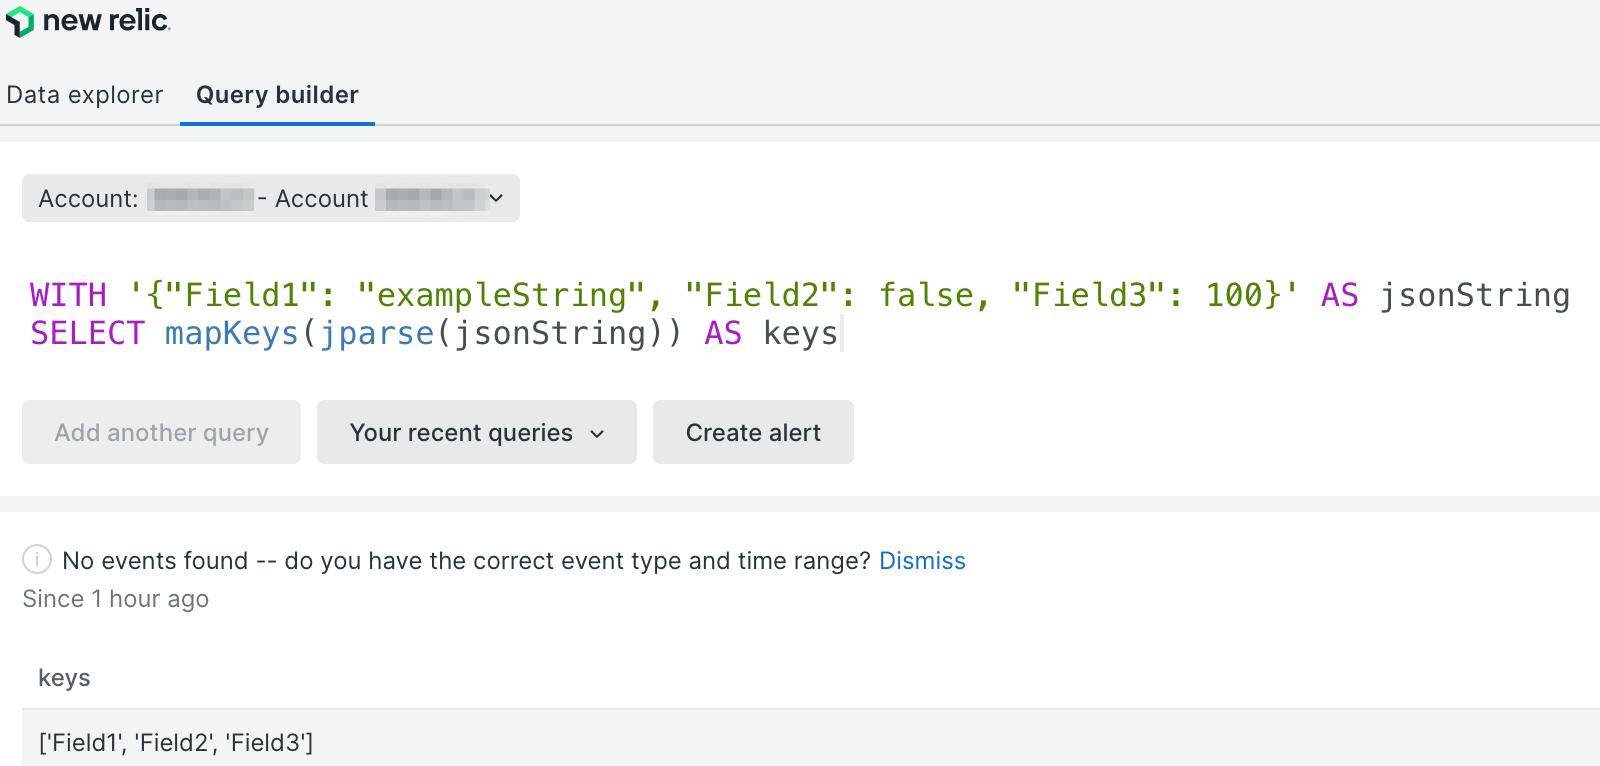Image resolution: width=1600 pixels, height=766 pixels.
Task: Click the info icon beside No events found
Action: coord(37,559)
